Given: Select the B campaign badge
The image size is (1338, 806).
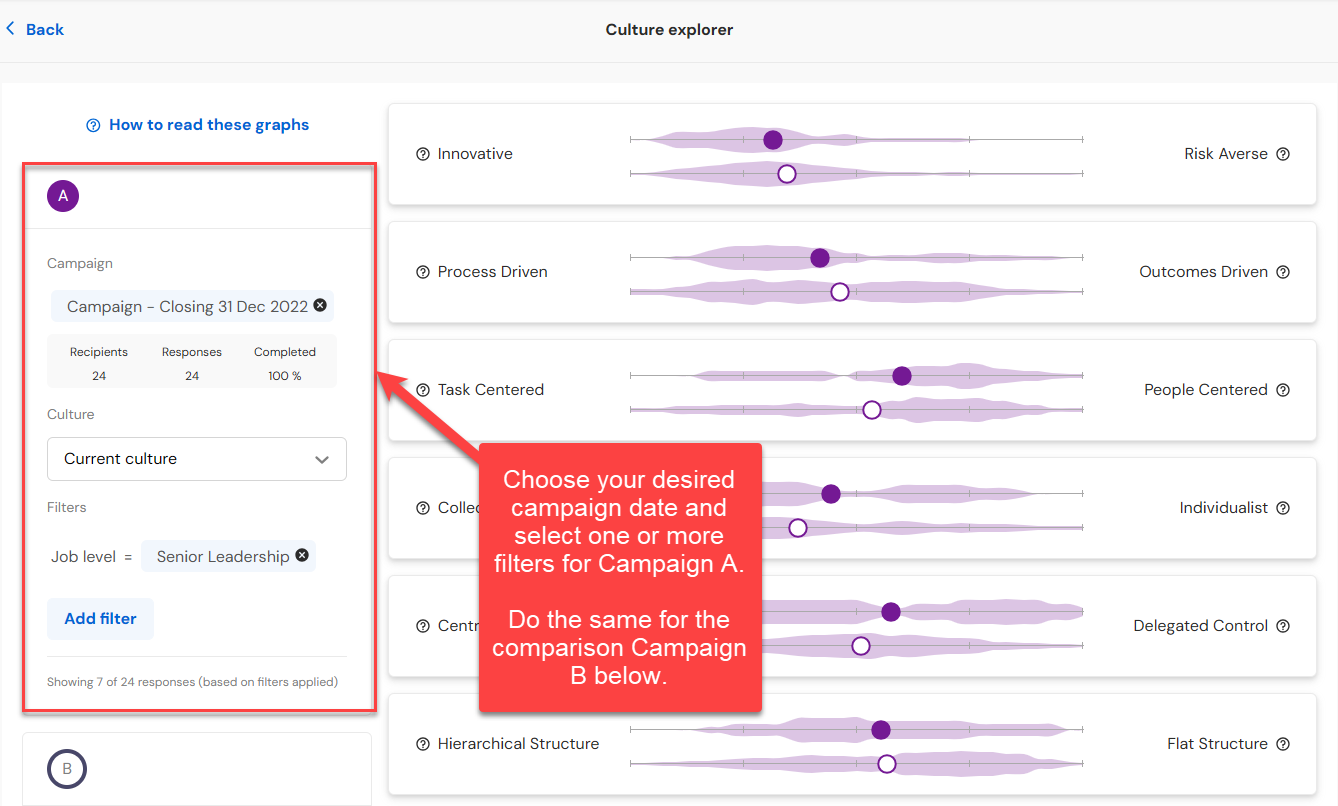Looking at the screenshot, I should pos(67,769).
